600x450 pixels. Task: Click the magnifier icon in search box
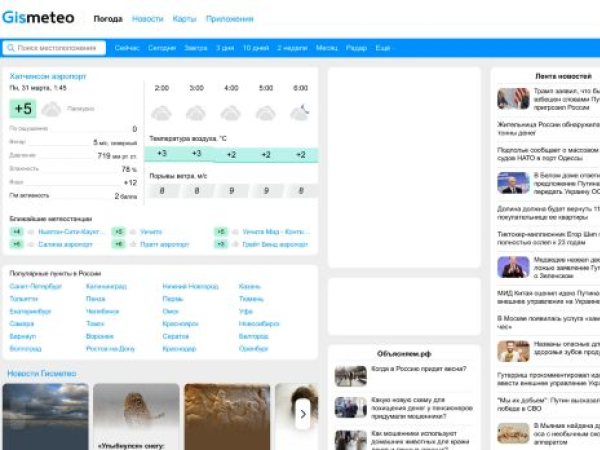(x=11, y=48)
